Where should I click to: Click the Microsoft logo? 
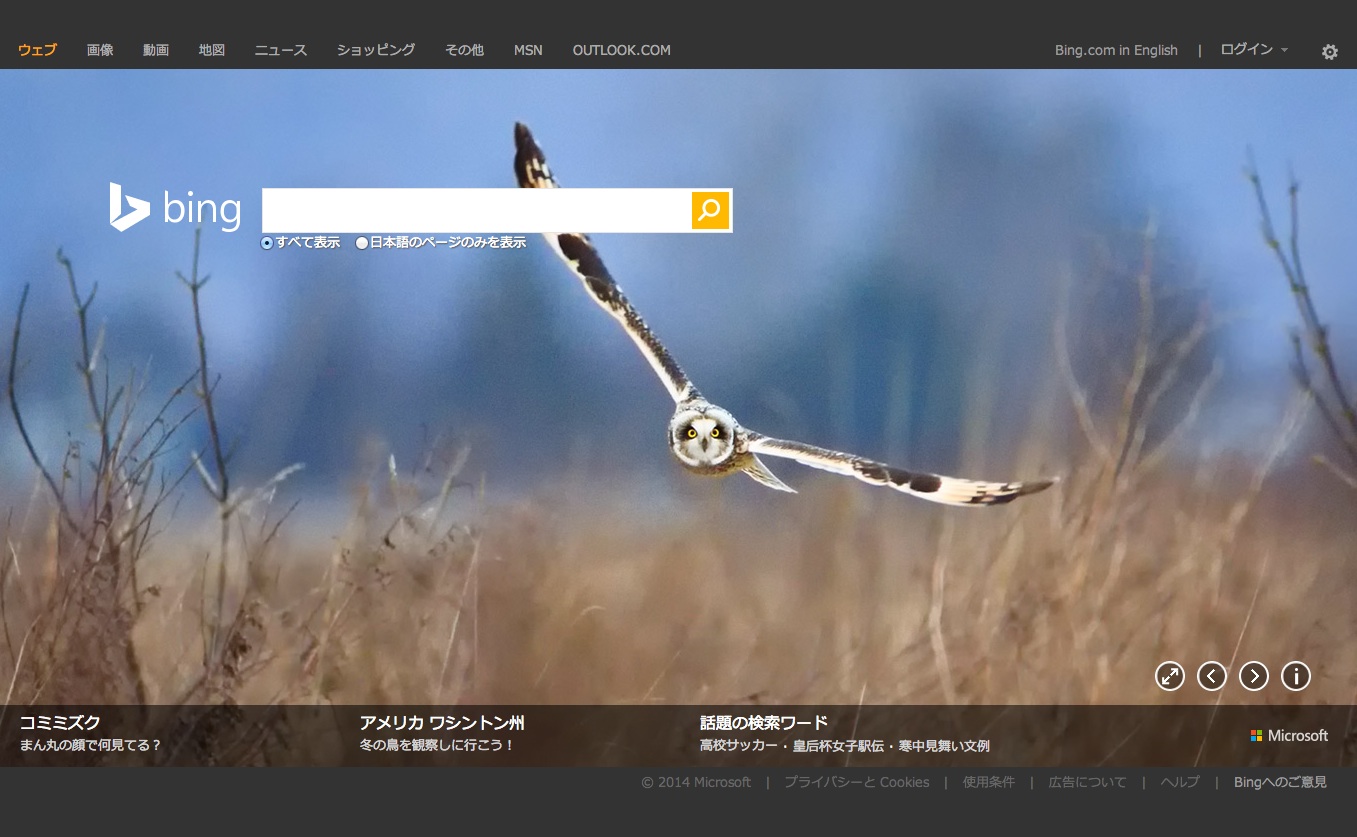[x=1289, y=736]
